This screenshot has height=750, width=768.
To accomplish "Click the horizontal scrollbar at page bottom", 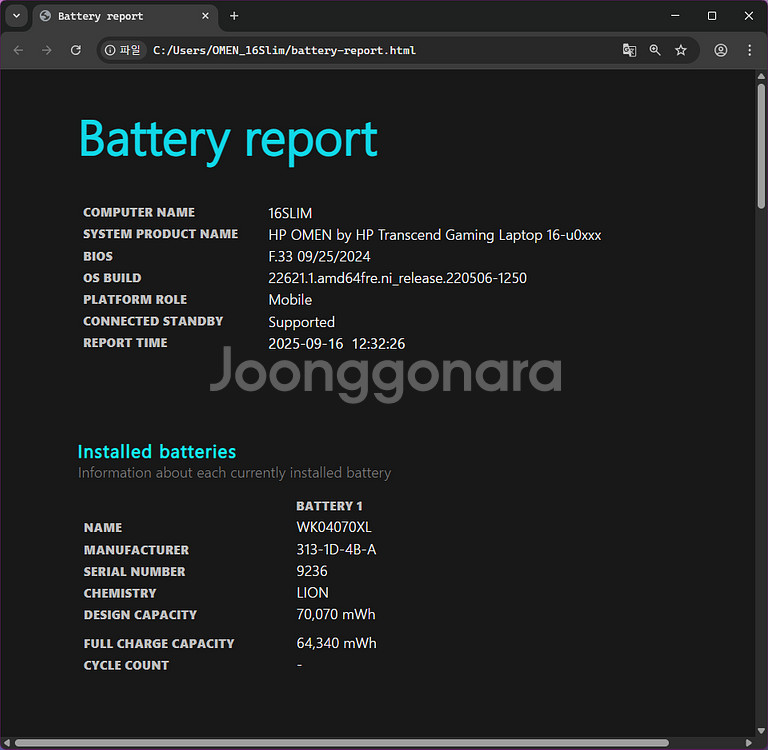I will pos(340,743).
